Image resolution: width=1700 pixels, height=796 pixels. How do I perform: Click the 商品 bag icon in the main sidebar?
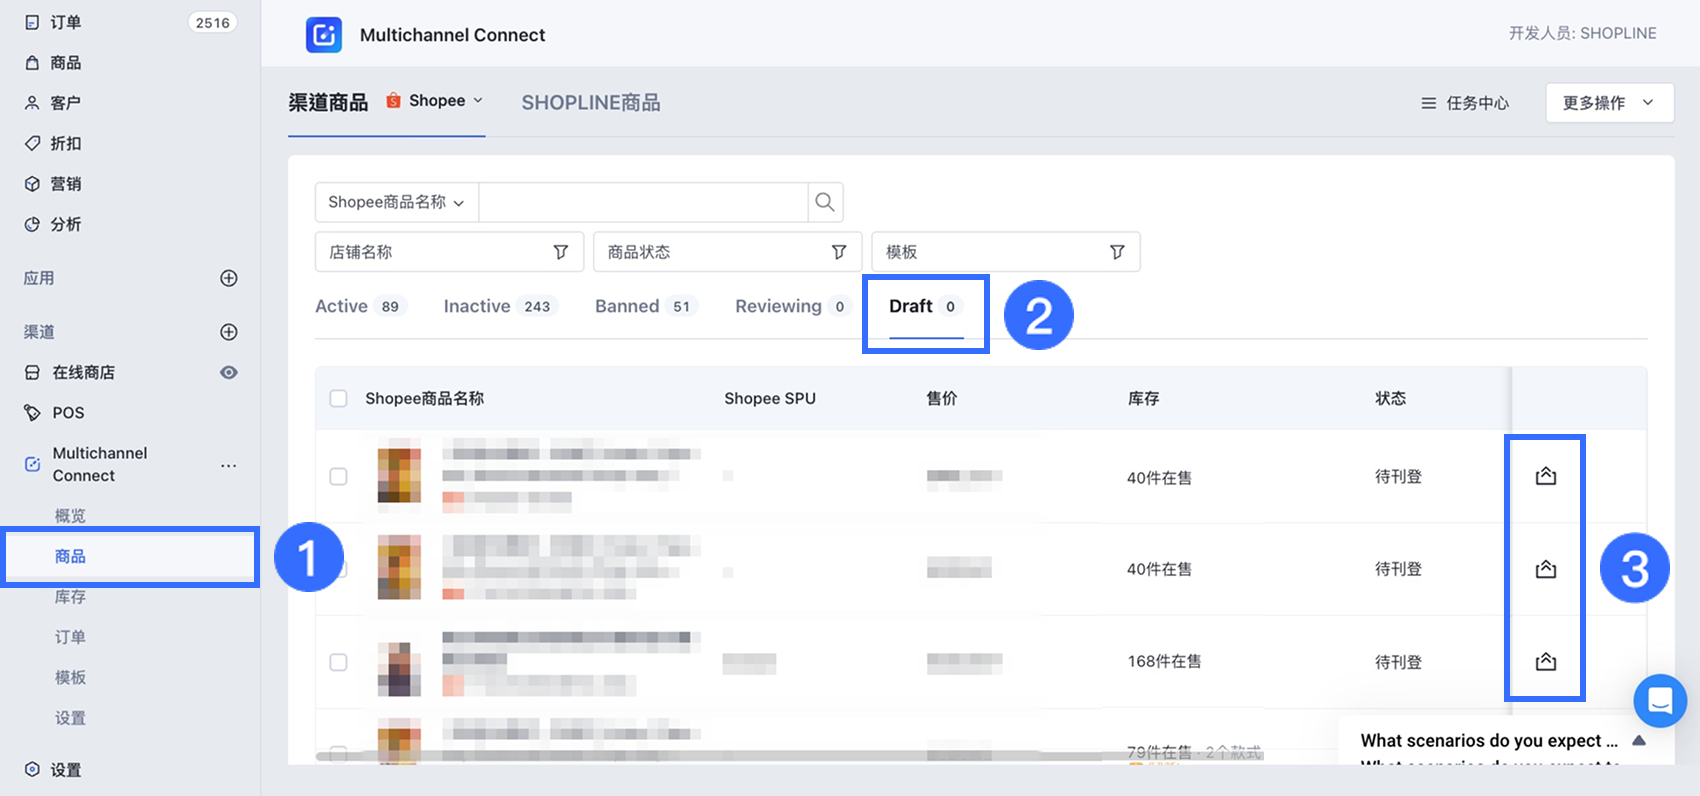point(32,63)
